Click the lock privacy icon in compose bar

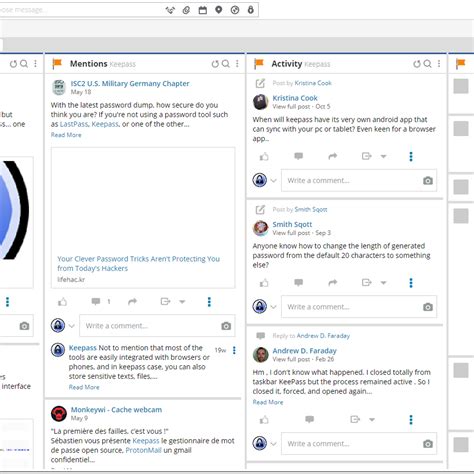tap(251, 10)
